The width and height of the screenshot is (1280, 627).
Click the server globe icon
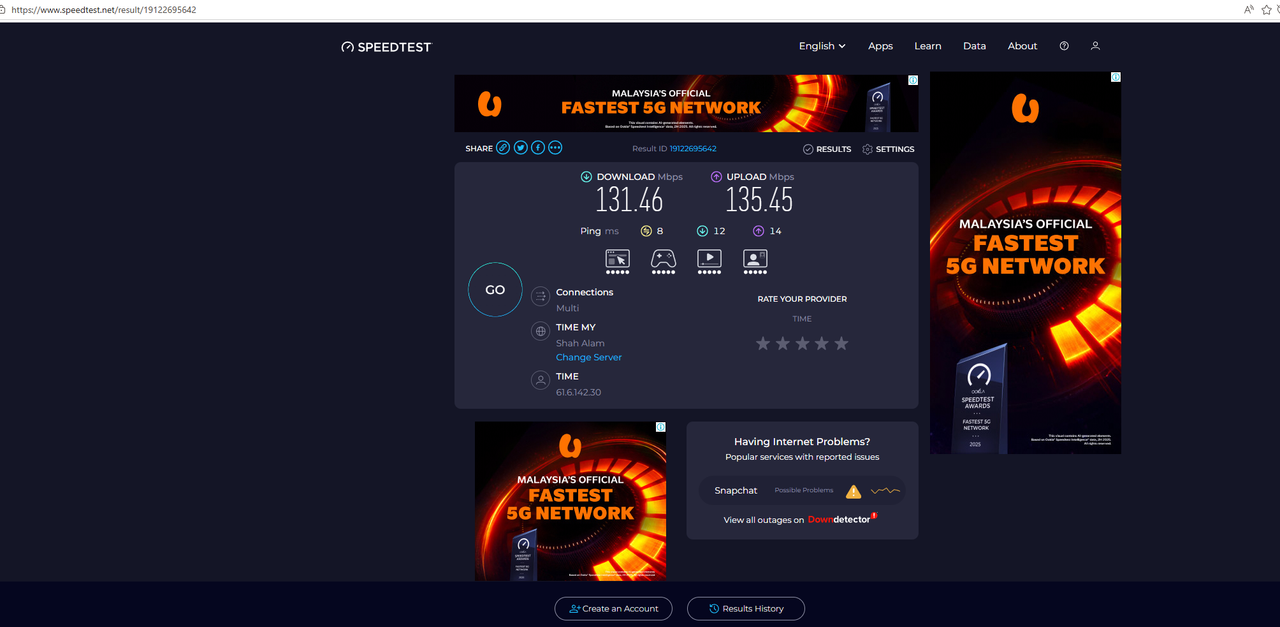540,331
